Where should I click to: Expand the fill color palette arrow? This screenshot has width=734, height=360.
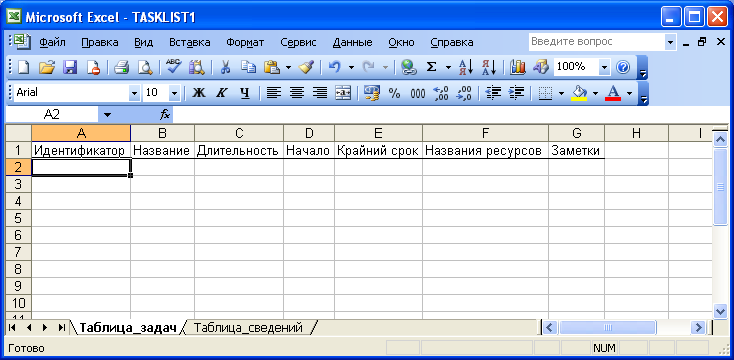pos(595,93)
